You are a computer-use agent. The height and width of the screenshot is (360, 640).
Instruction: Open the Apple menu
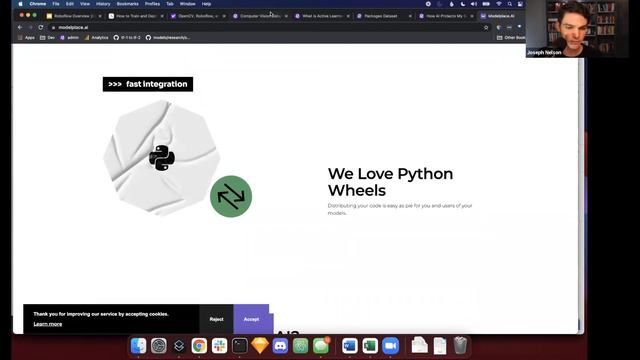click(20, 4)
